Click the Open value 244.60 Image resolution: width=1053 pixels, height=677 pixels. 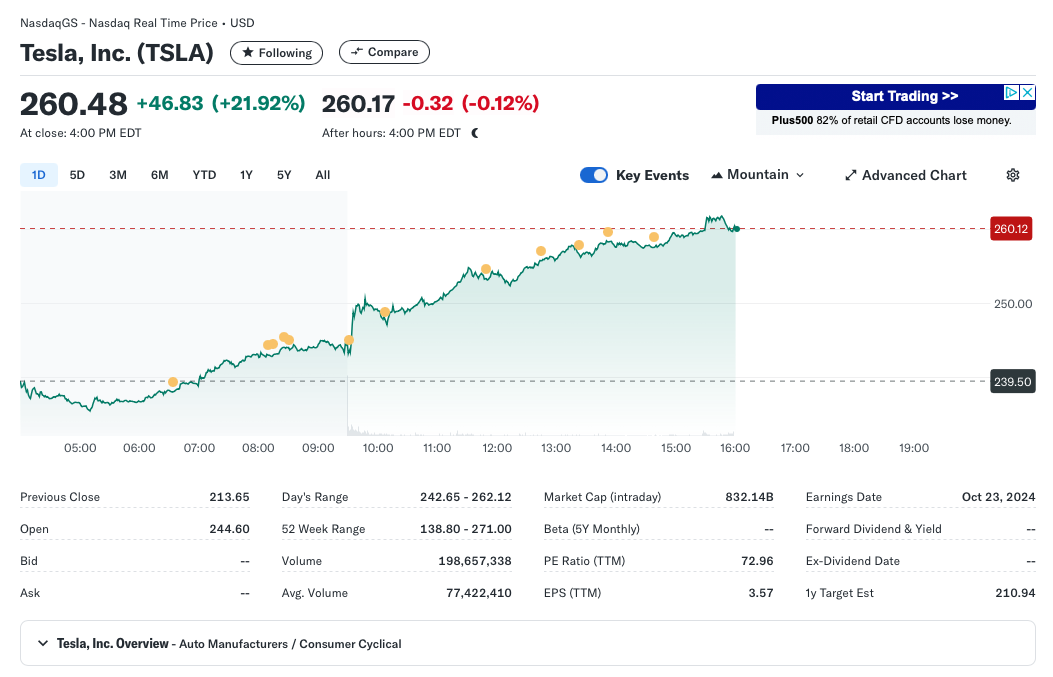(x=229, y=529)
